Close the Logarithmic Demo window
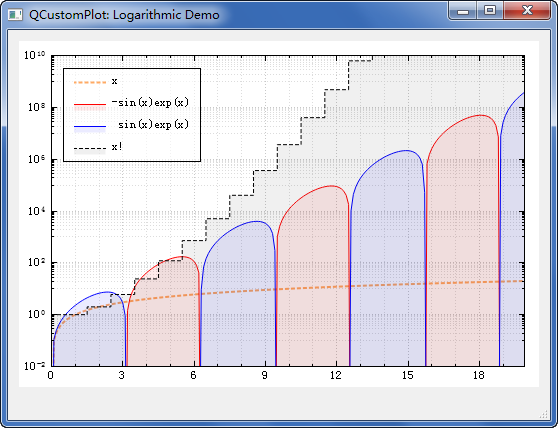The width and height of the screenshot is (558, 428). [527, 11]
